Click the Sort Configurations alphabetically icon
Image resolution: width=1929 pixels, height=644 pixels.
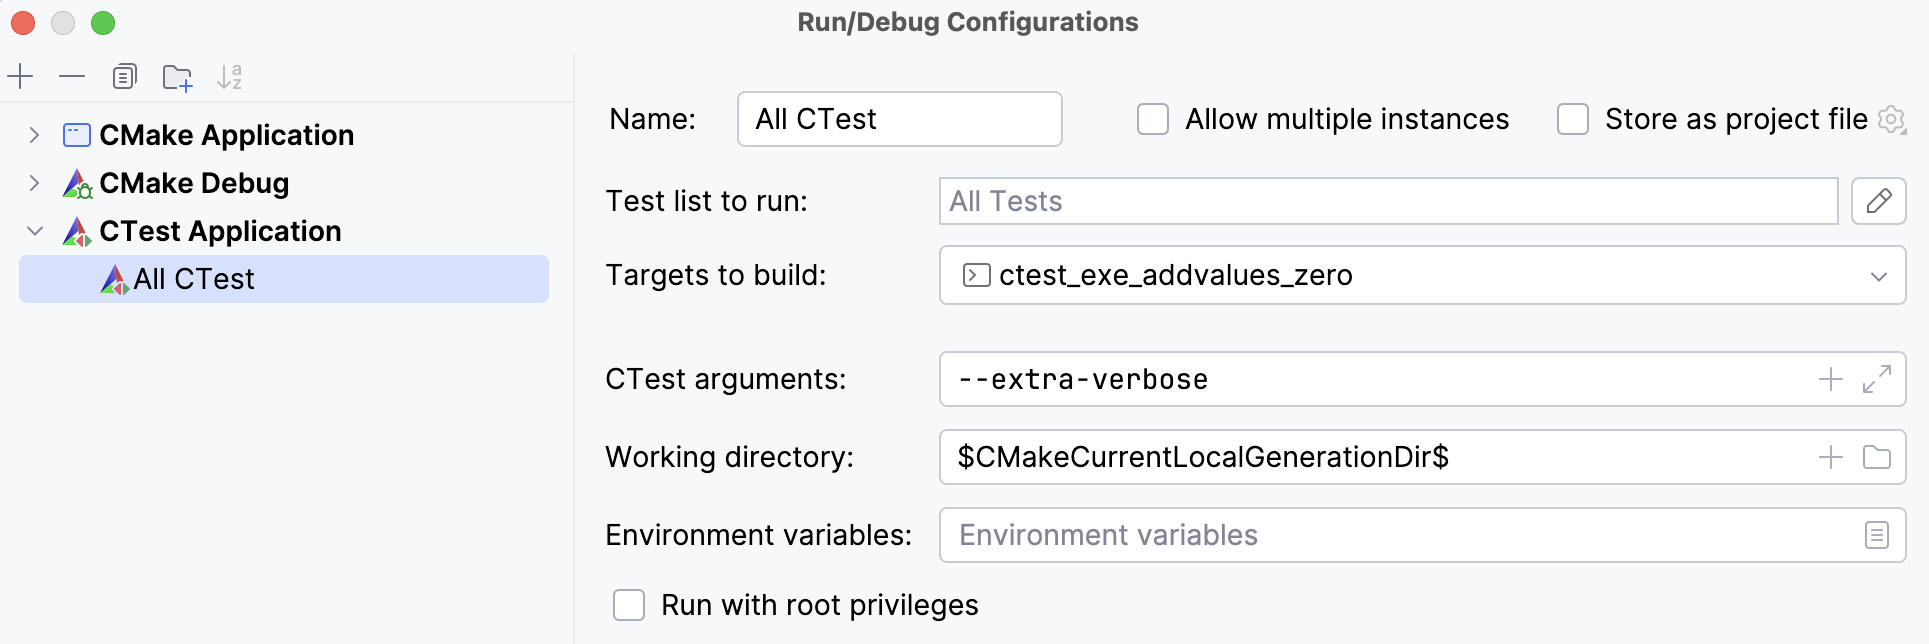pyautogui.click(x=230, y=77)
